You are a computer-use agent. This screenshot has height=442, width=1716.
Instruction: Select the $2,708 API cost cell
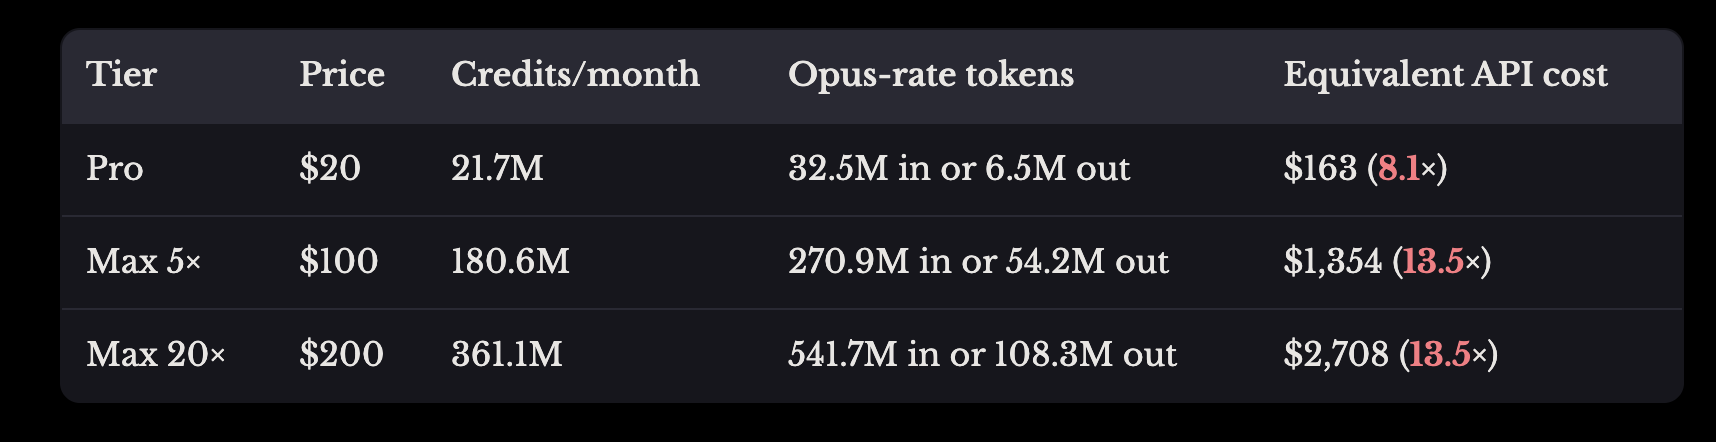[x=1391, y=355]
